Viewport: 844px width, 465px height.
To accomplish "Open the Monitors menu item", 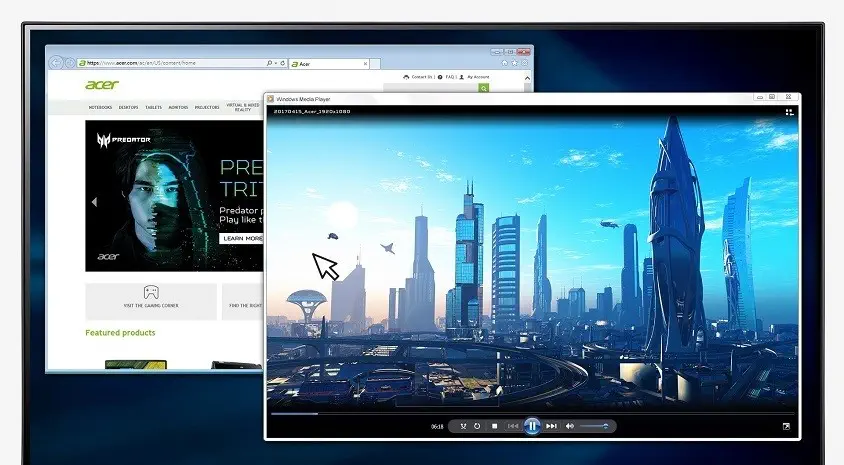I will (178, 107).
